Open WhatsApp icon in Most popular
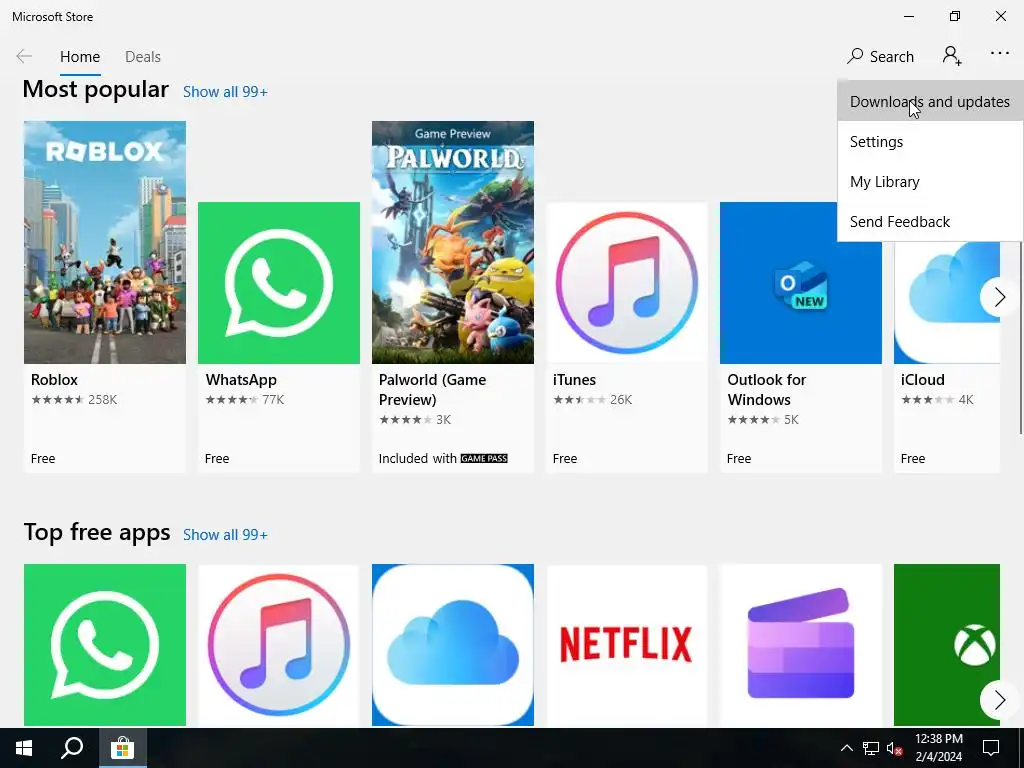Viewport: 1024px width, 768px height. [x=279, y=283]
